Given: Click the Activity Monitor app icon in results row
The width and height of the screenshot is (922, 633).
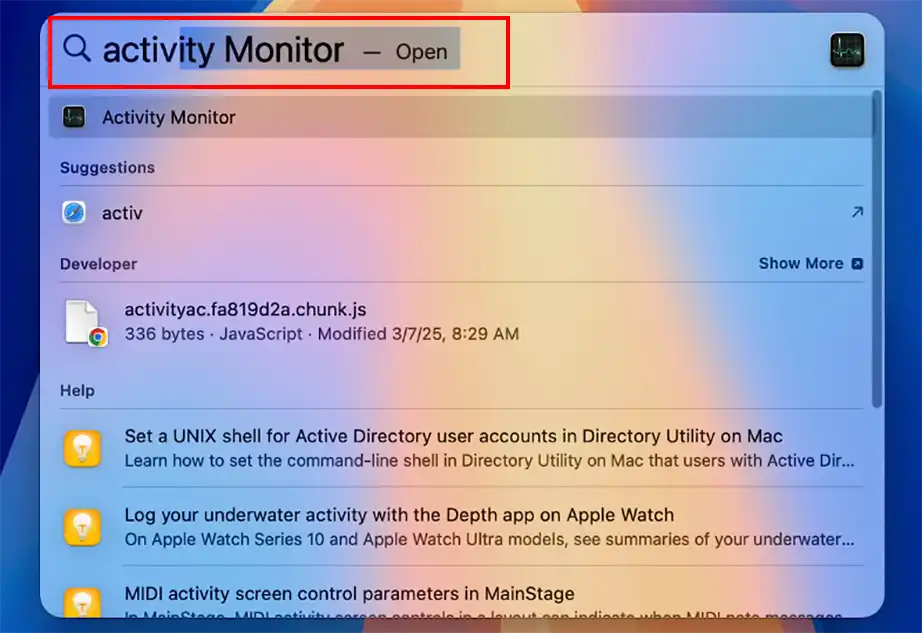Looking at the screenshot, I should click(74, 117).
